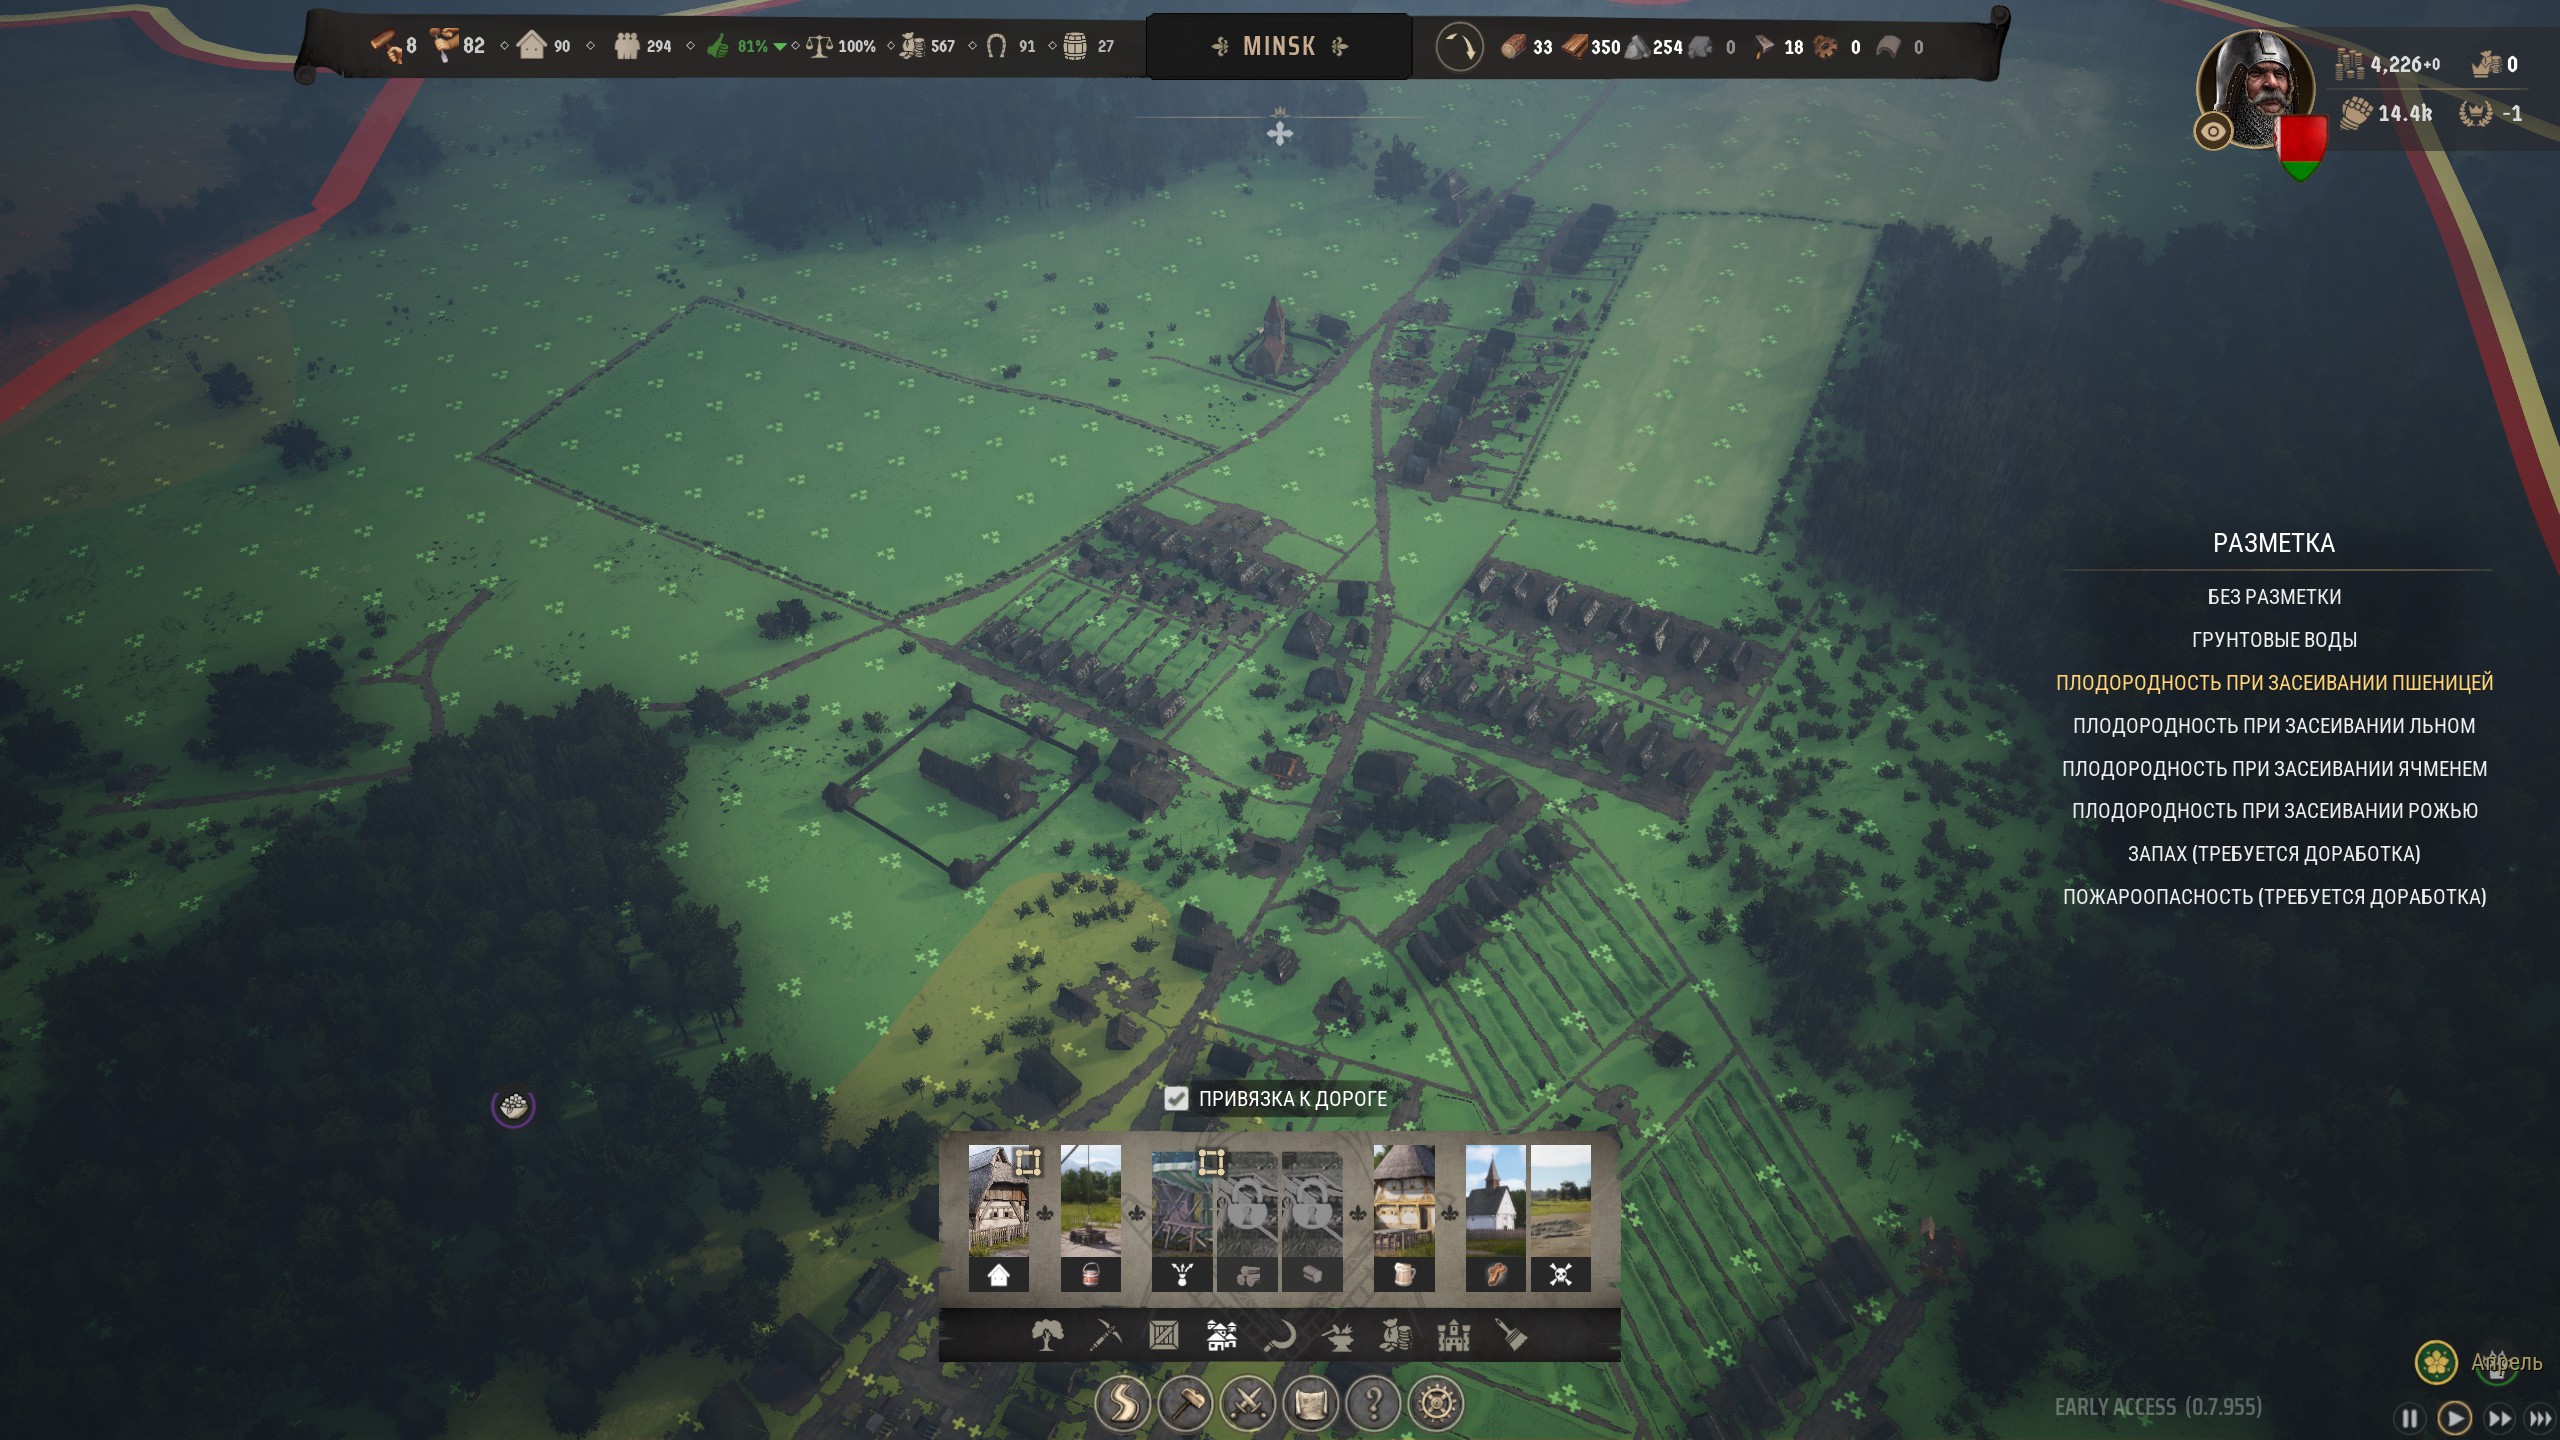Click the timber logs resource showing 33

pos(1514,46)
